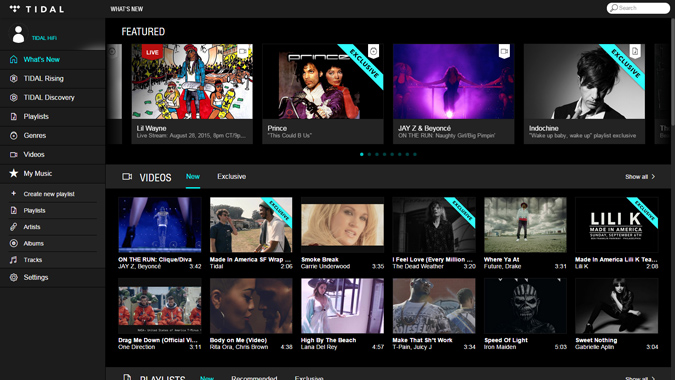This screenshot has height=380, width=675.
Task: Click the Videos camera icon in sidebar
Action: [14, 154]
